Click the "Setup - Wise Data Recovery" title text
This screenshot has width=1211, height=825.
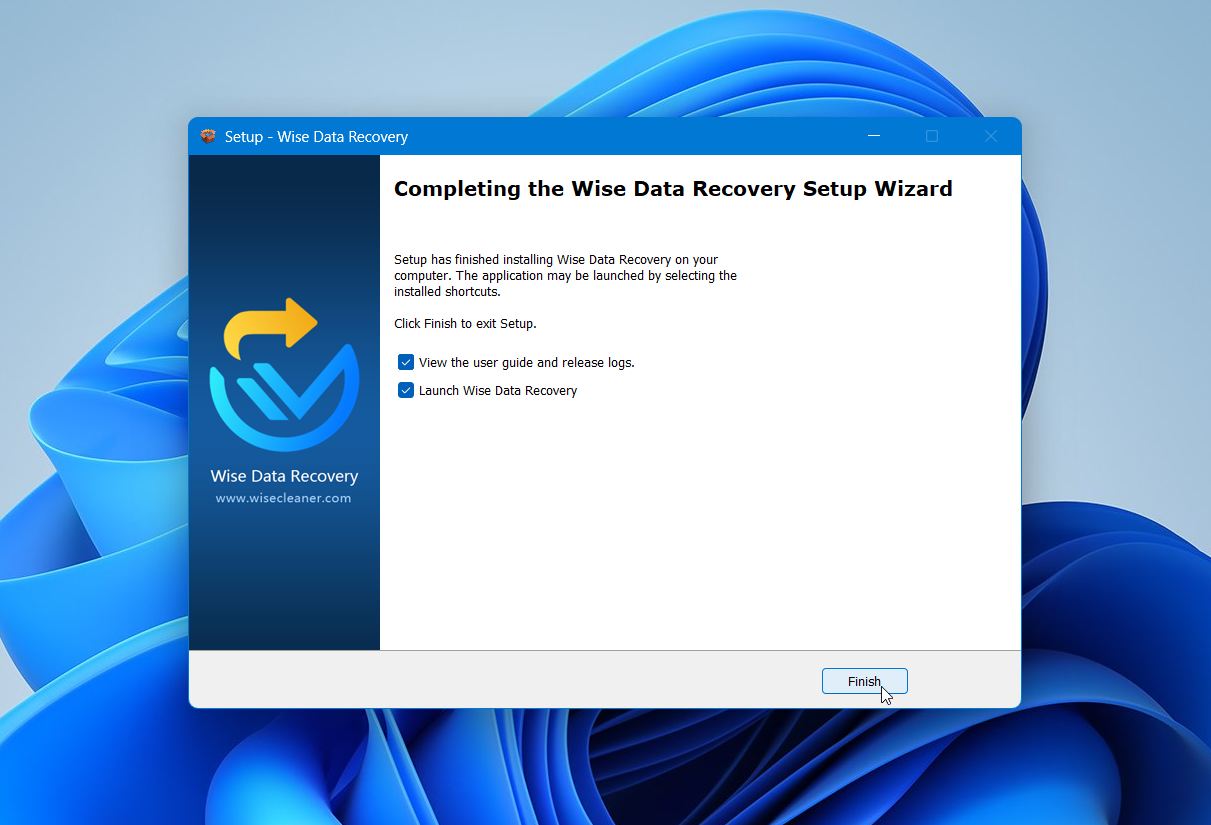[x=317, y=136]
